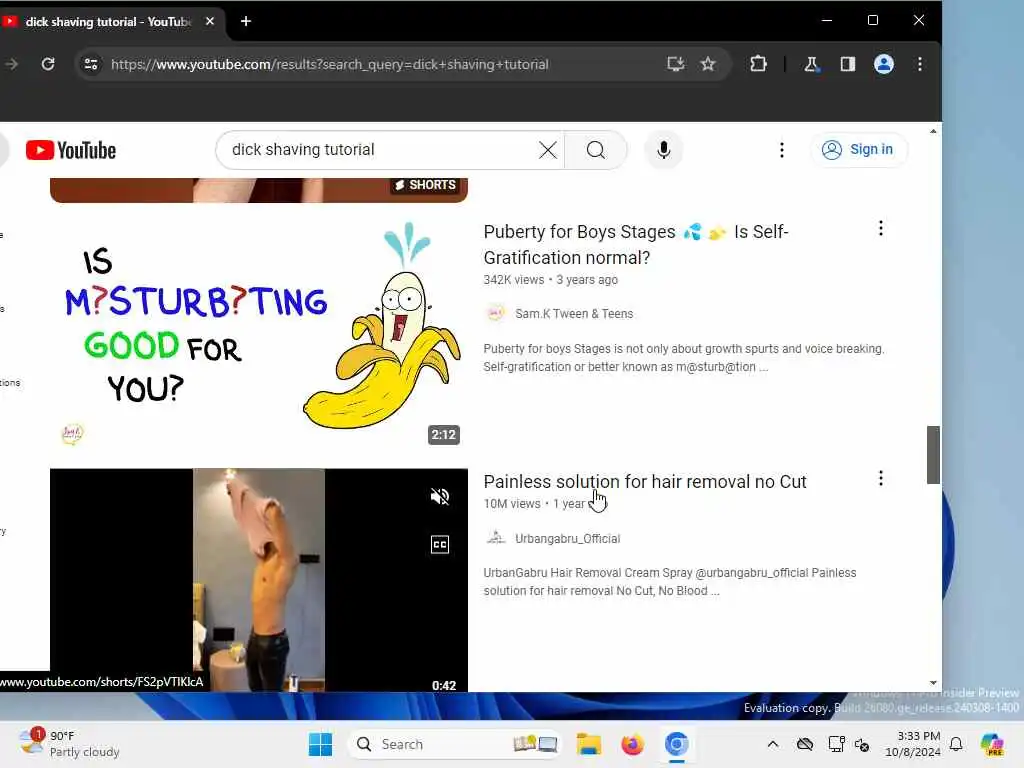Viewport: 1024px width, 768px height.
Task: Bookmark this page with the star icon
Action: click(x=708, y=64)
